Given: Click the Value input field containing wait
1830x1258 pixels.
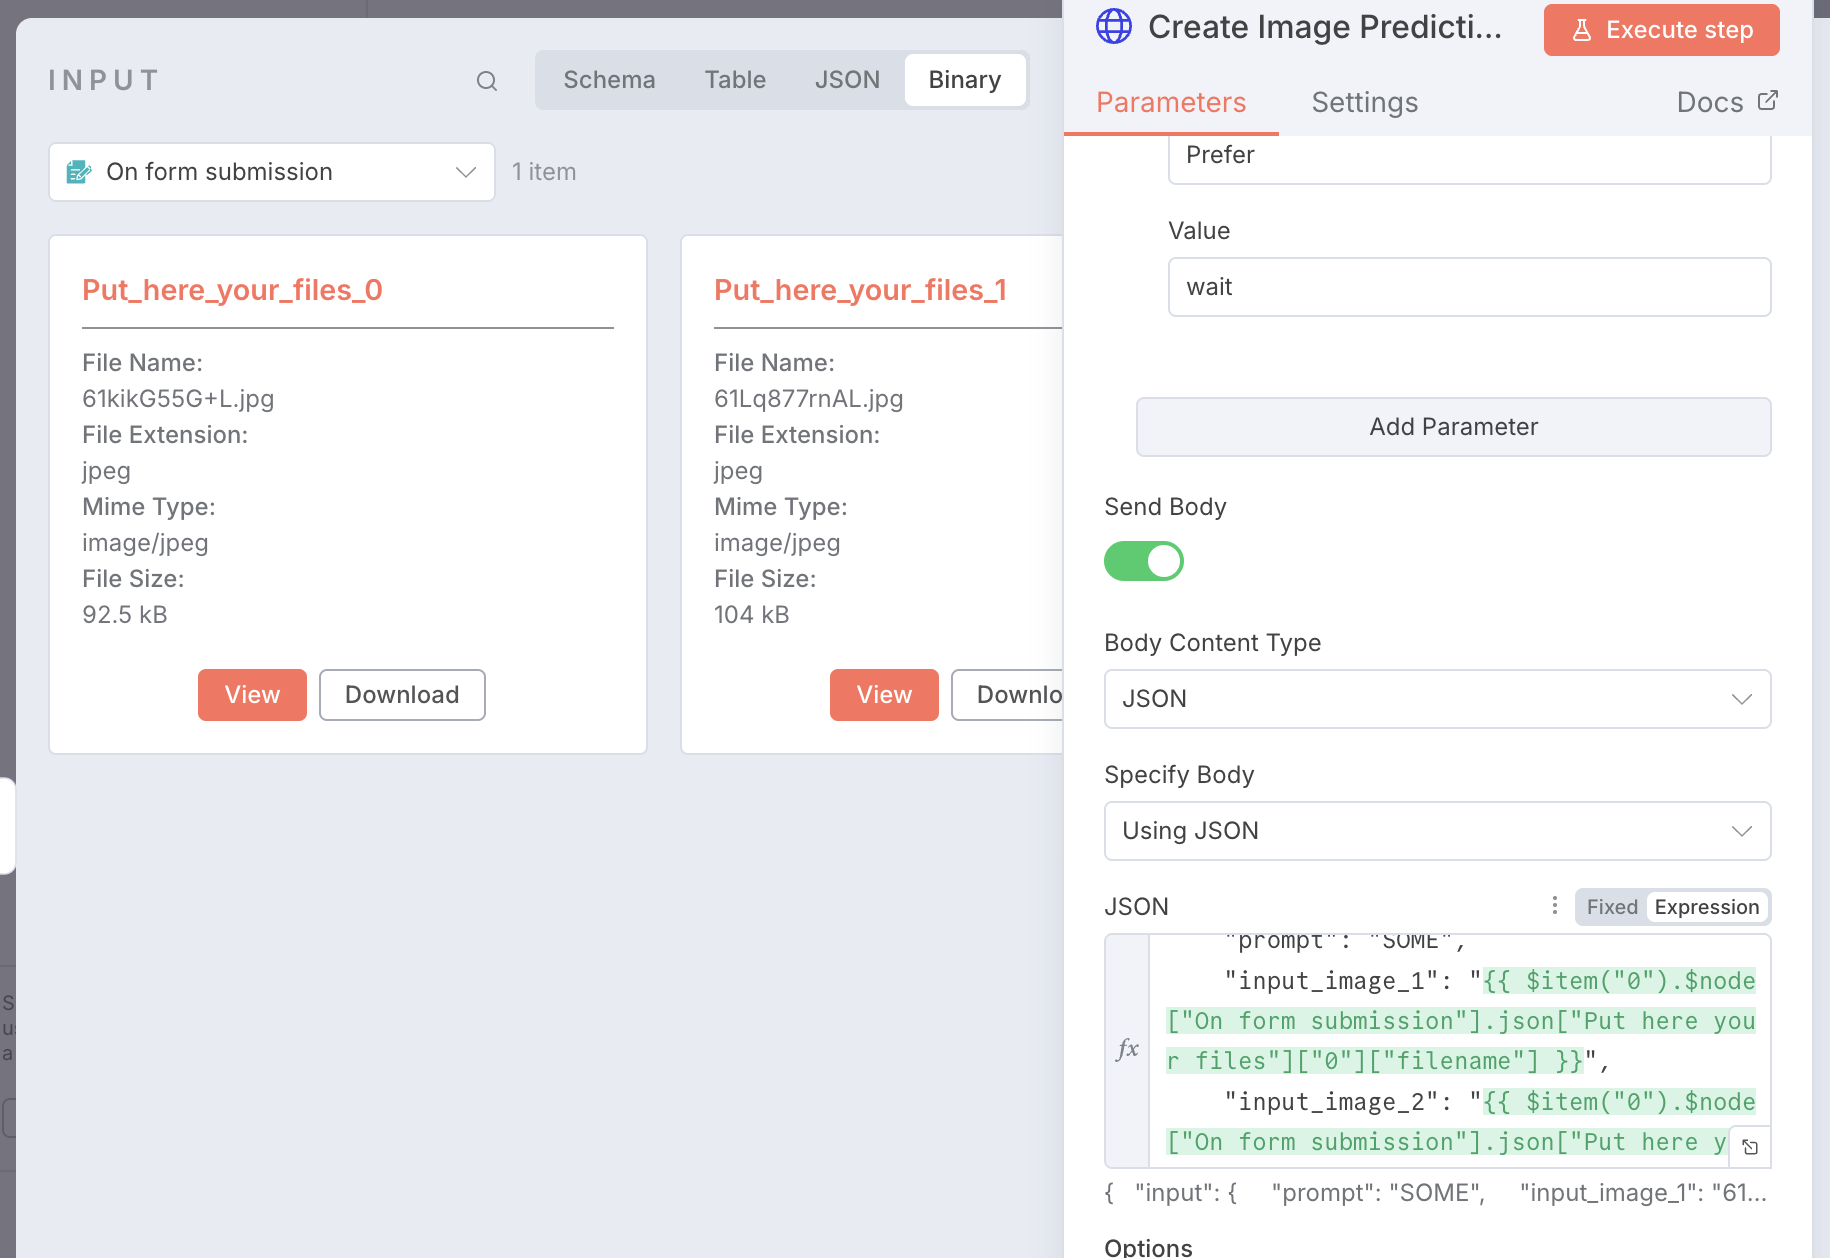Looking at the screenshot, I should click(x=1469, y=287).
